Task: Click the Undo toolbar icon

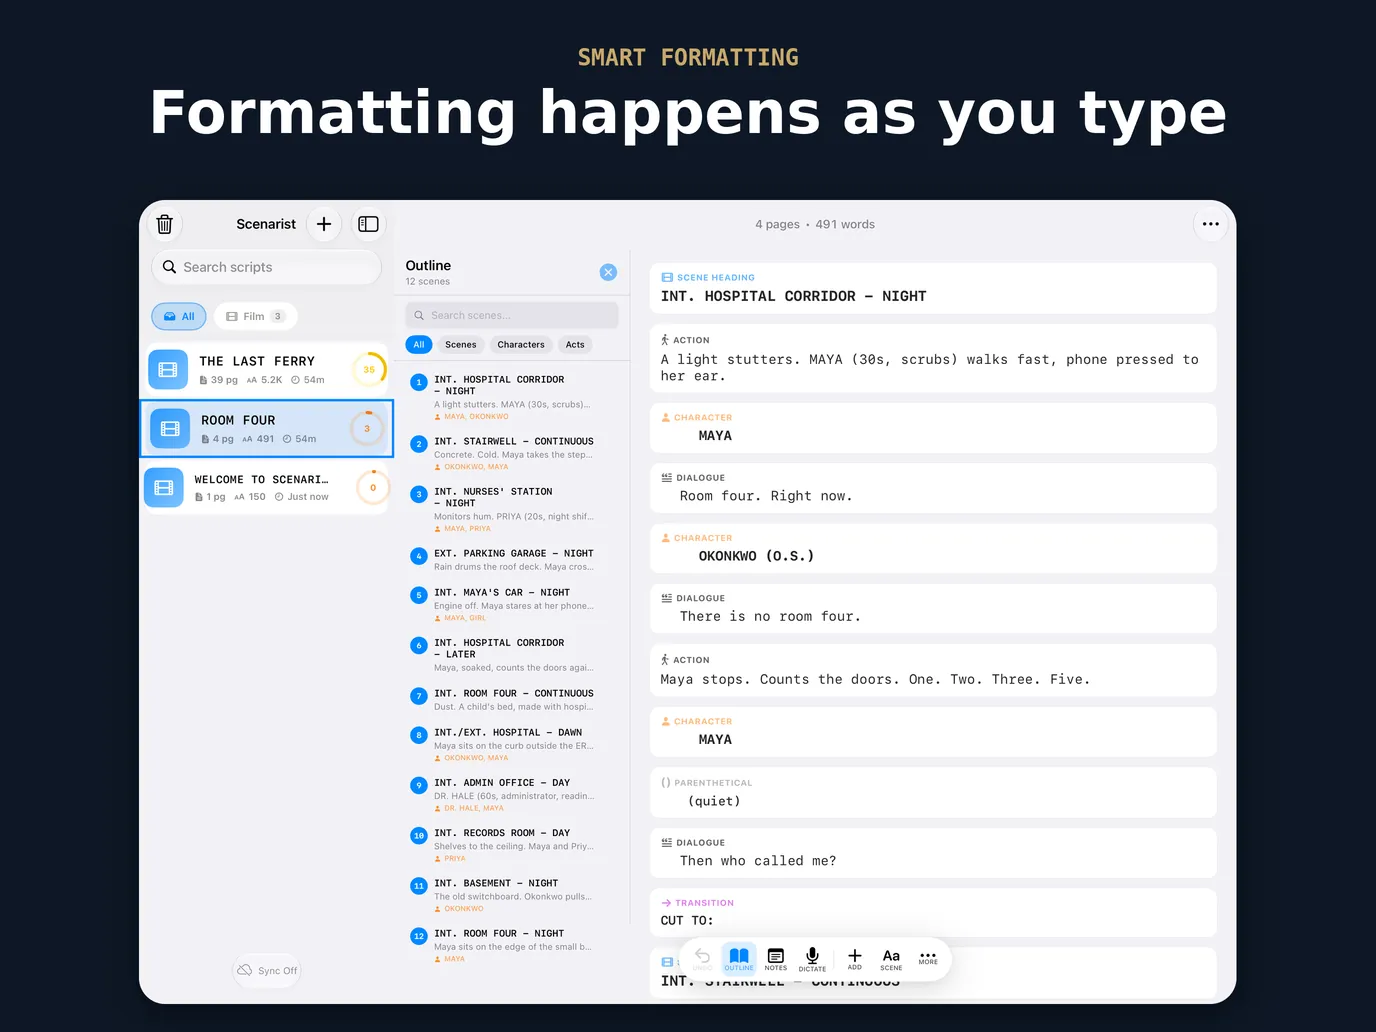Action: [702, 959]
